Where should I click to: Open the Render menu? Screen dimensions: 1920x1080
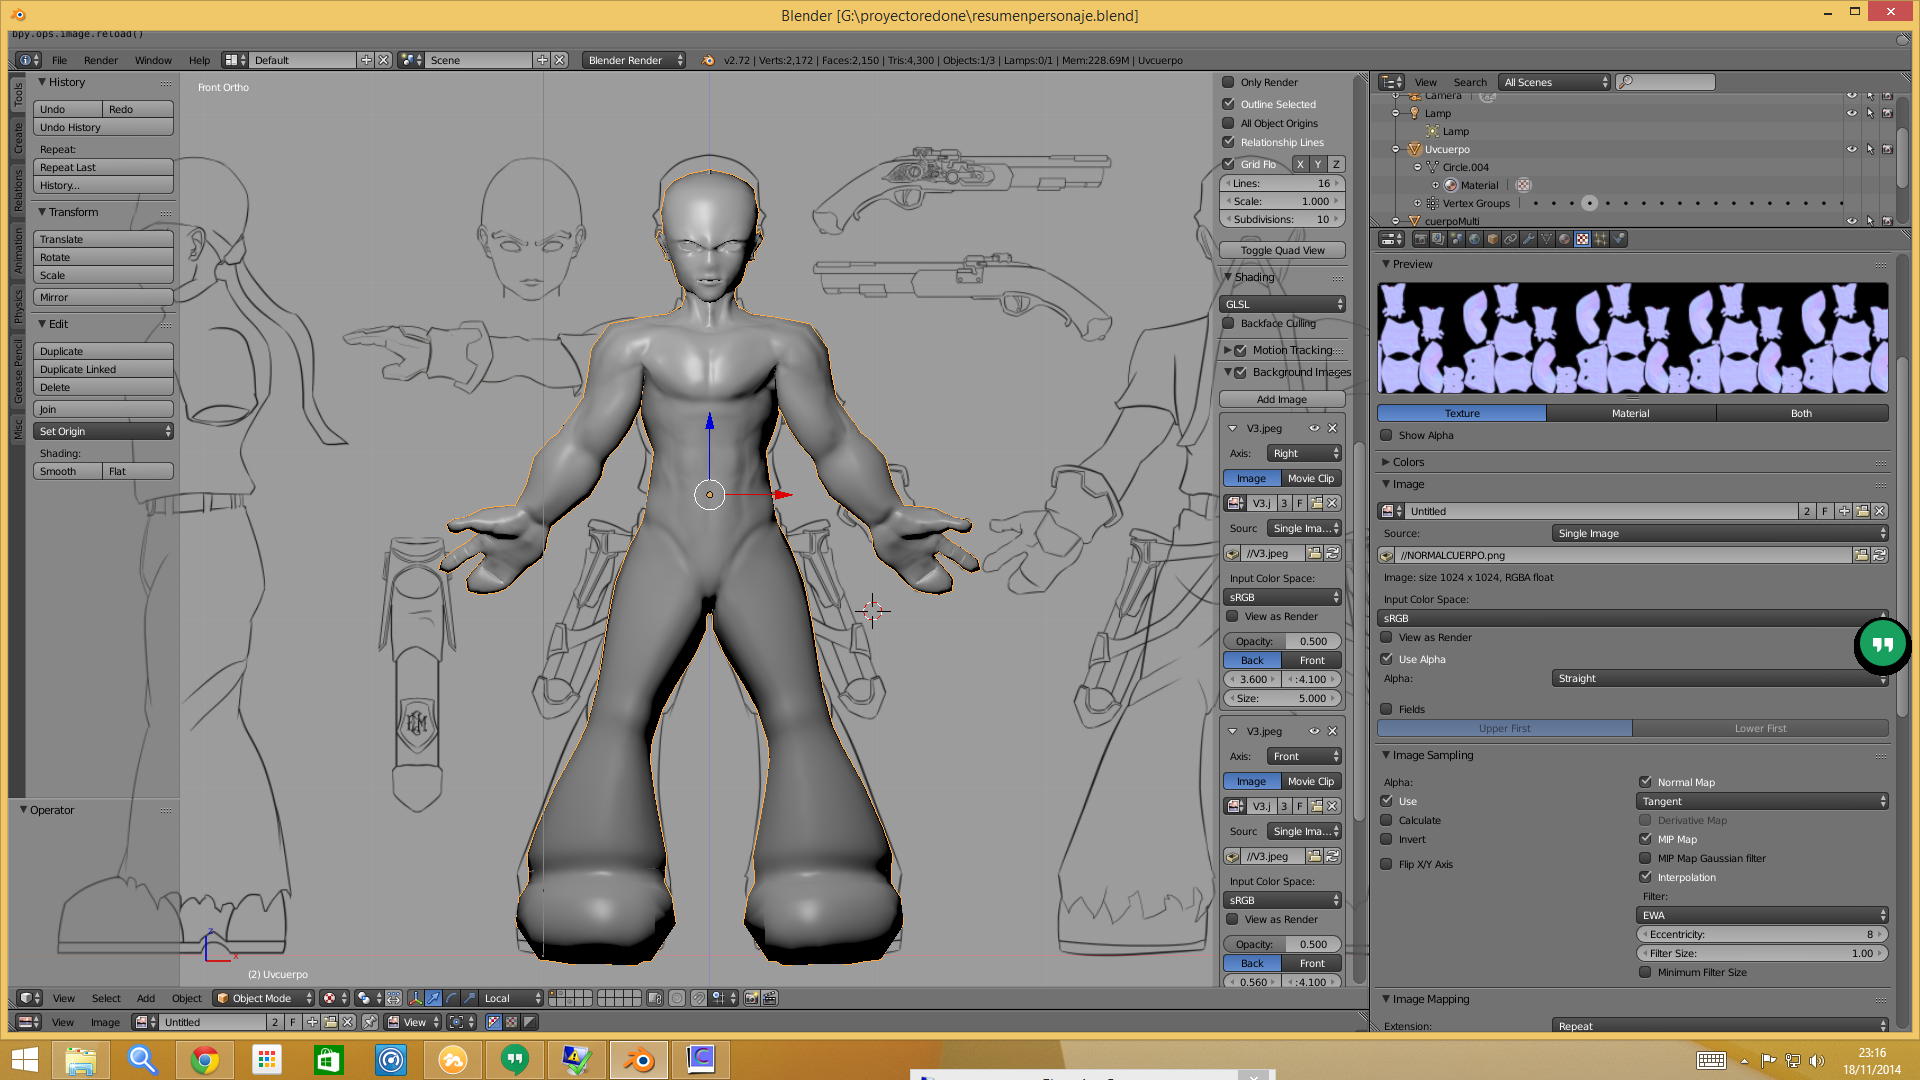coord(100,60)
